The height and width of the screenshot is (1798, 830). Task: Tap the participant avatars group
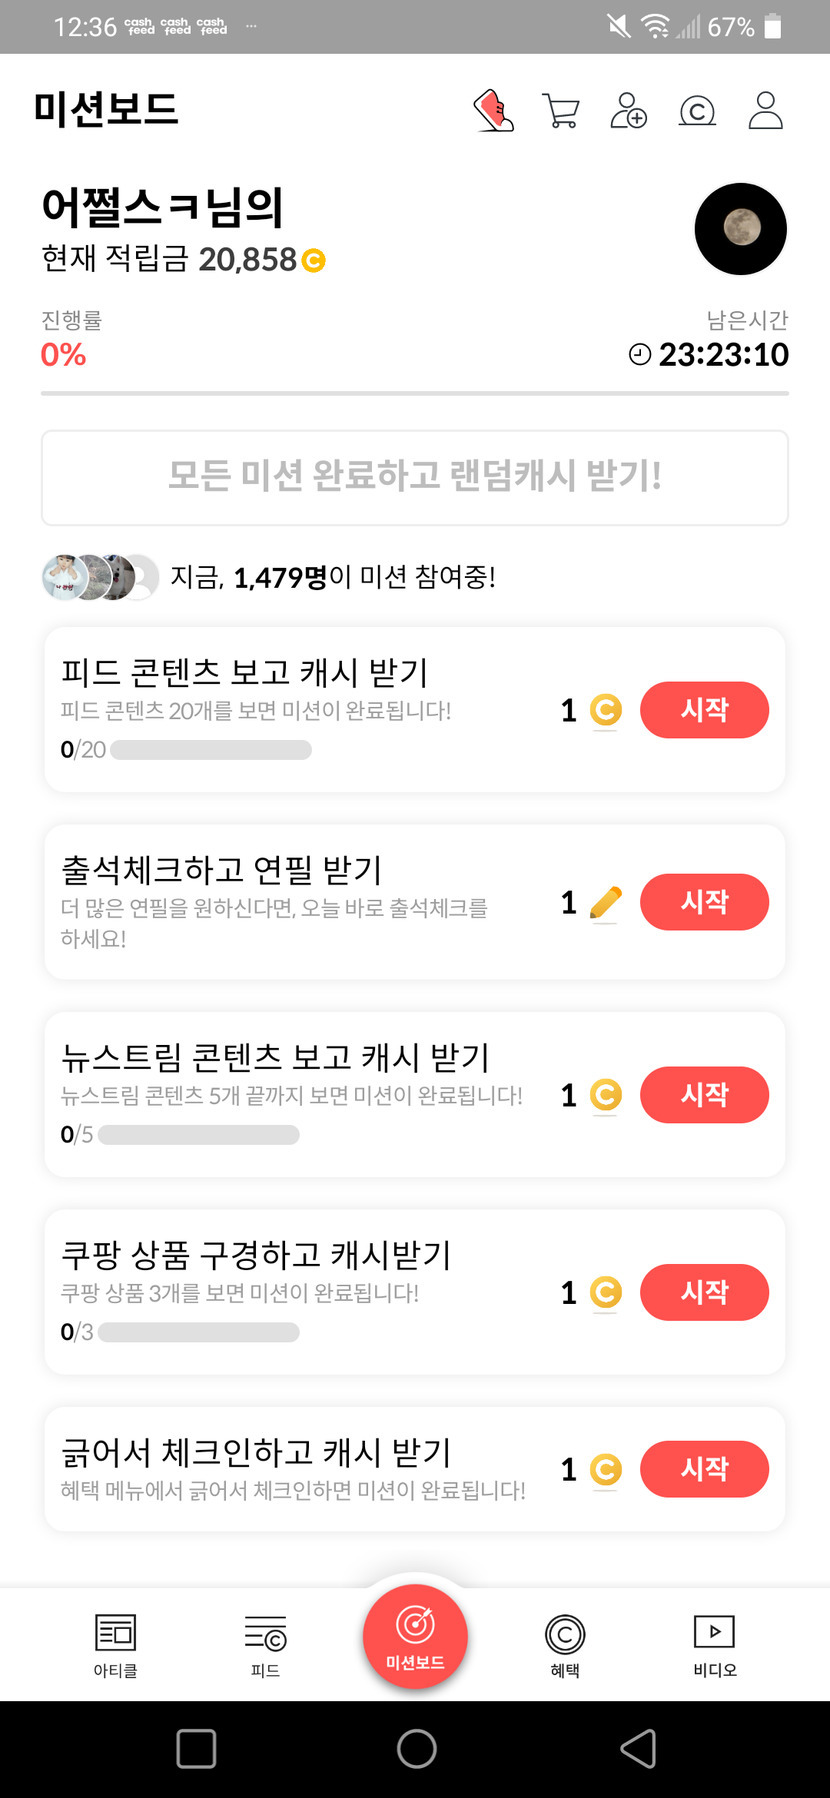(x=100, y=577)
